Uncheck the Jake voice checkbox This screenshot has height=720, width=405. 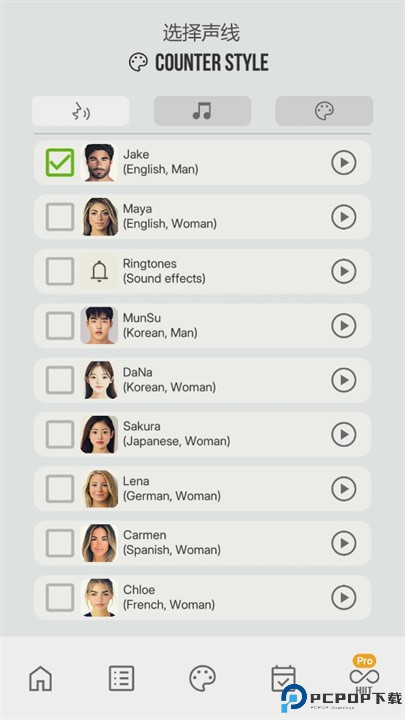(x=60, y=163)
